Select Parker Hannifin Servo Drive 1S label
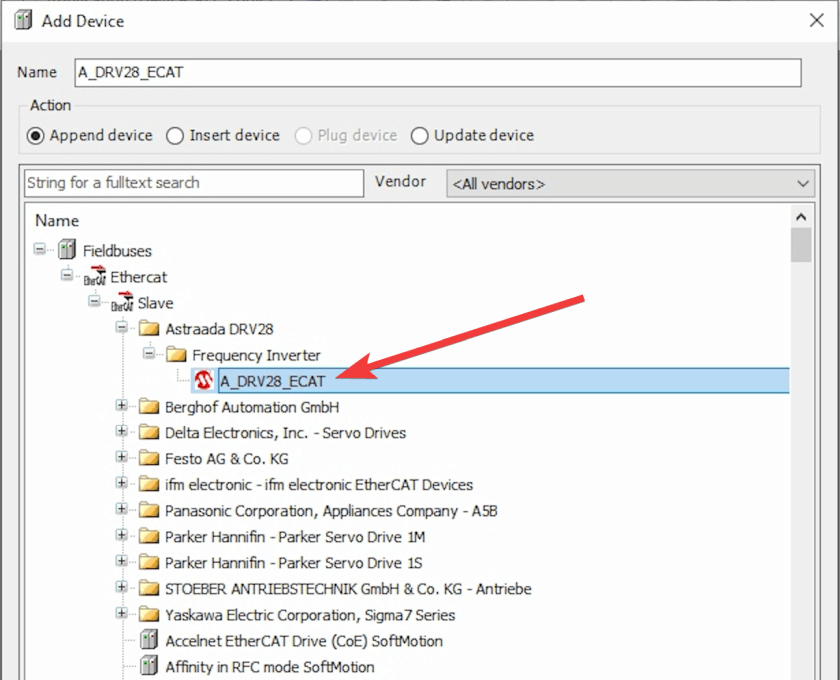The image size is (840, 680). tap(294, 563)
